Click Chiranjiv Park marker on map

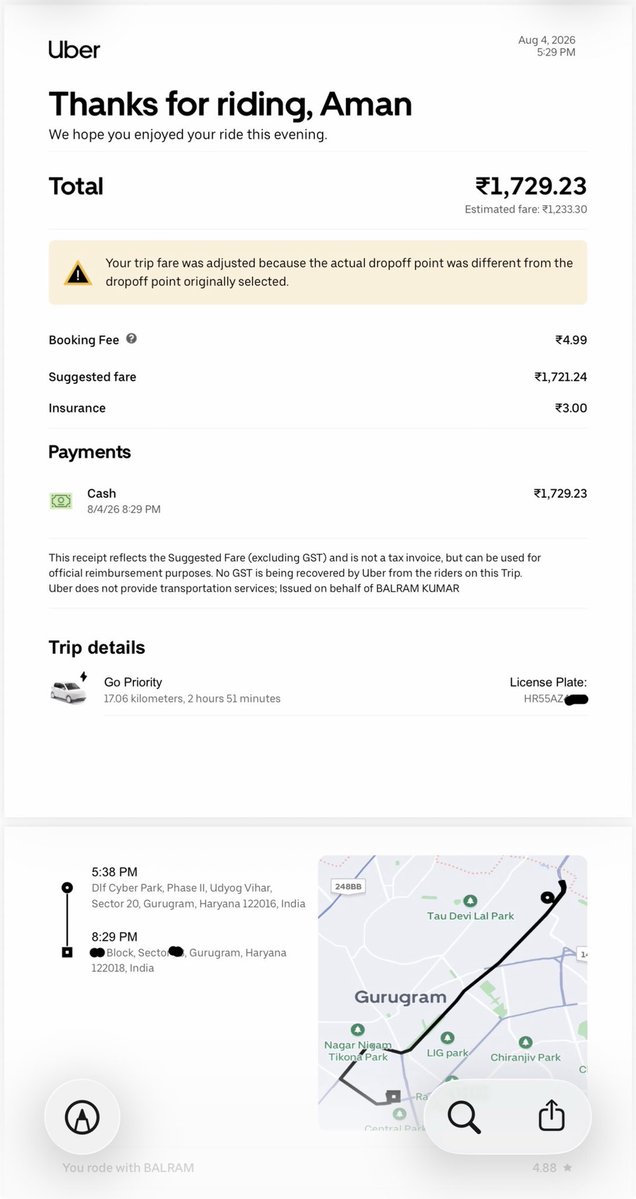[525, 1042]
